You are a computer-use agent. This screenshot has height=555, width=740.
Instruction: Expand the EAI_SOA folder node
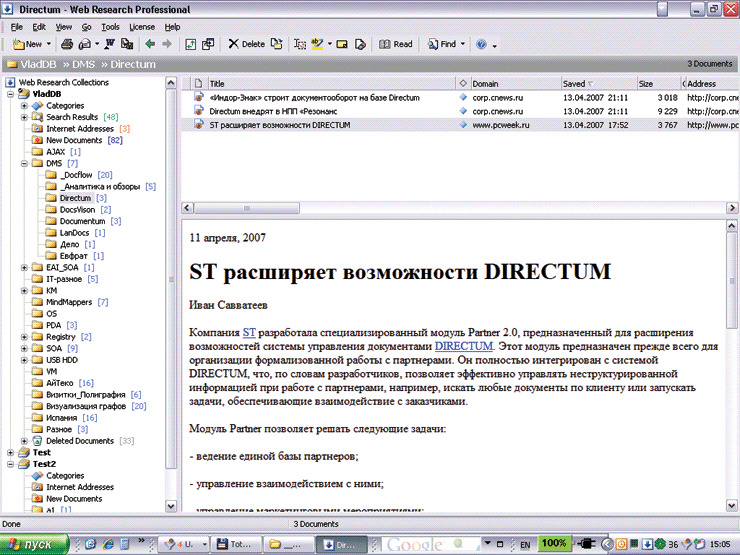(x=24, y=268)
